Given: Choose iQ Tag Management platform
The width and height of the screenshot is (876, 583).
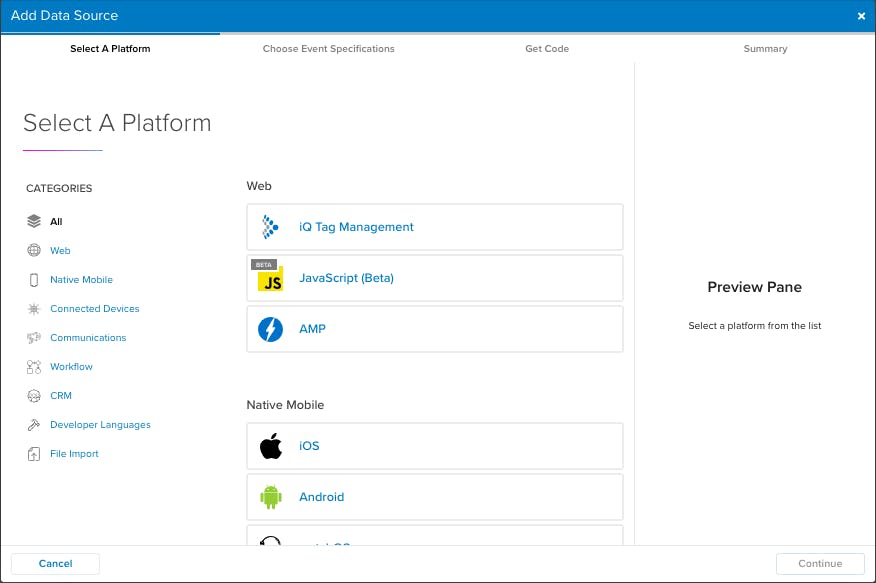Looking at the screenshot, I should [435, 227].
